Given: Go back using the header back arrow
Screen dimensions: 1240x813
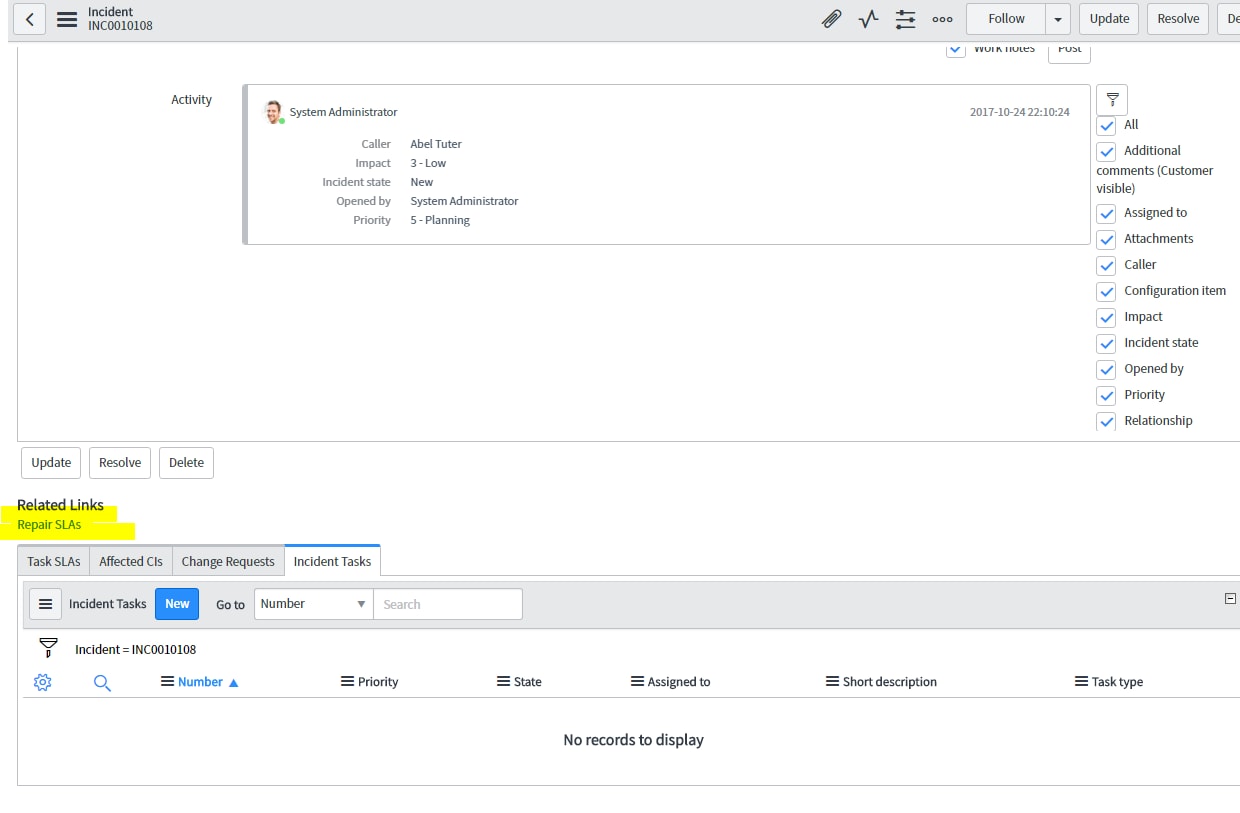Looking at the screenshot, I should click(29, 19).
